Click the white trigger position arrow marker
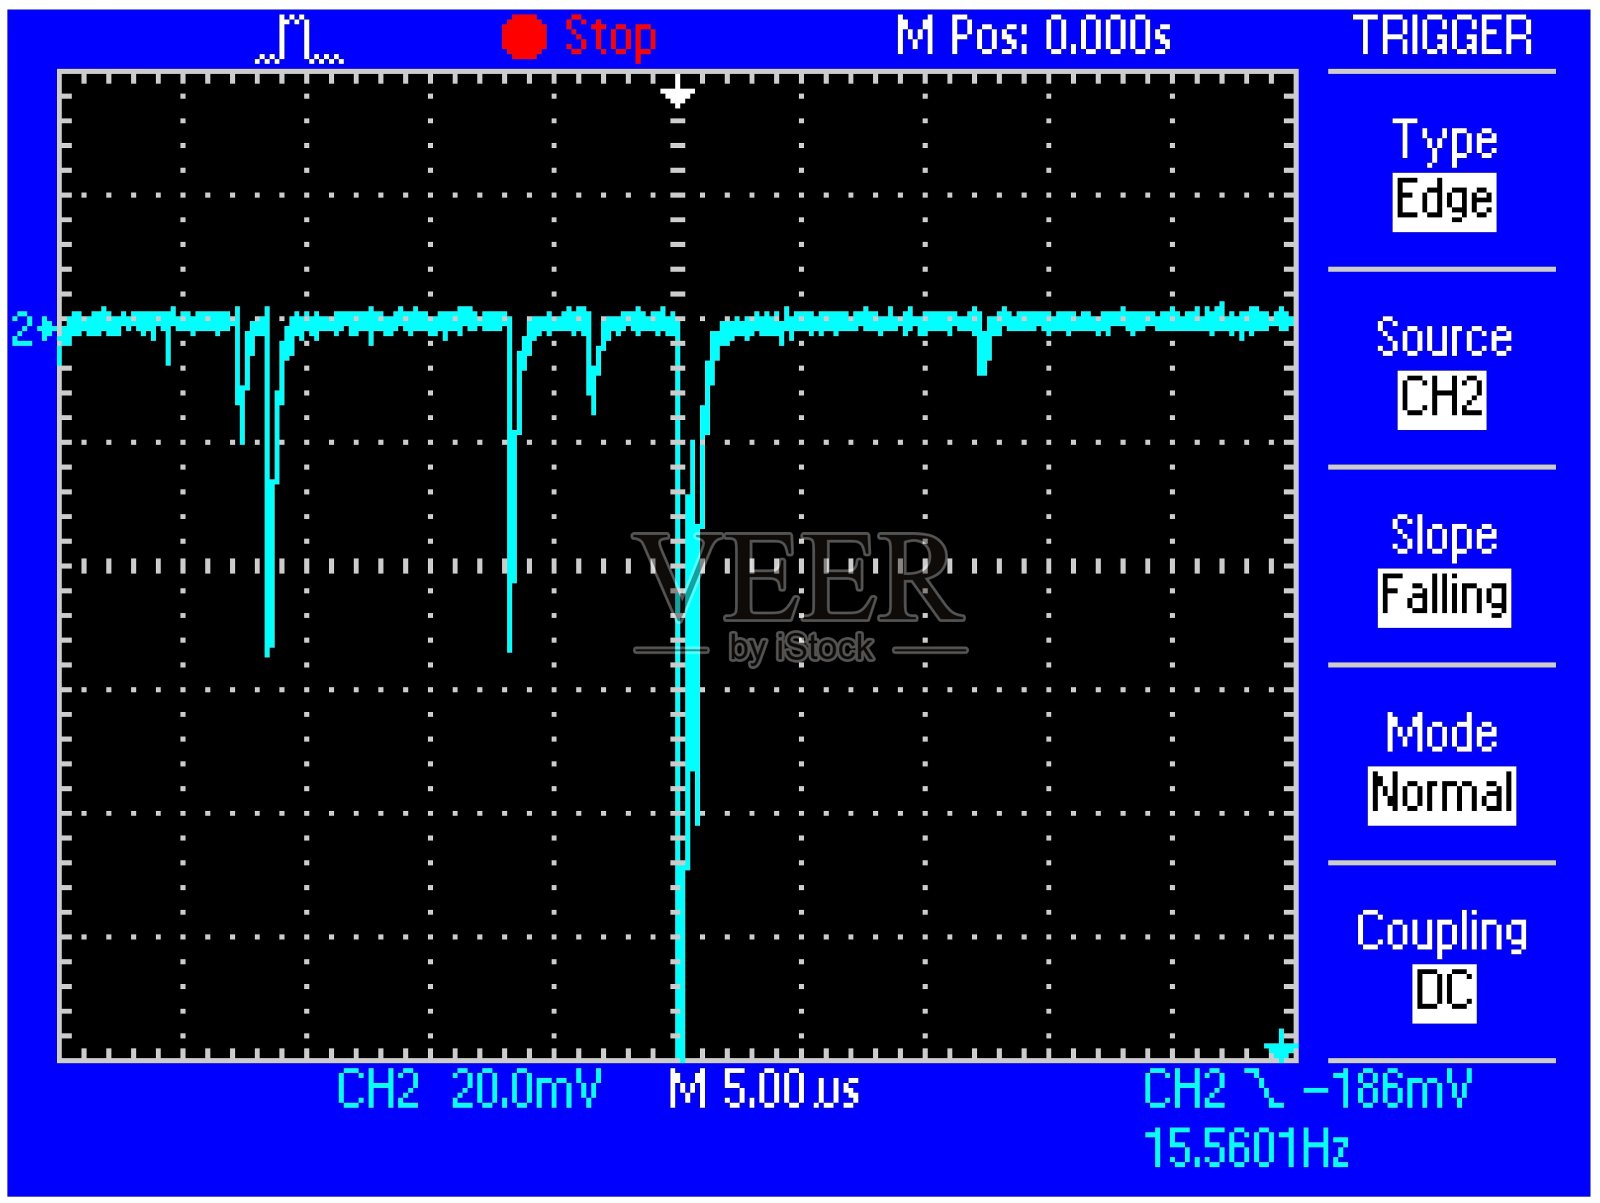 coord(678,95)
